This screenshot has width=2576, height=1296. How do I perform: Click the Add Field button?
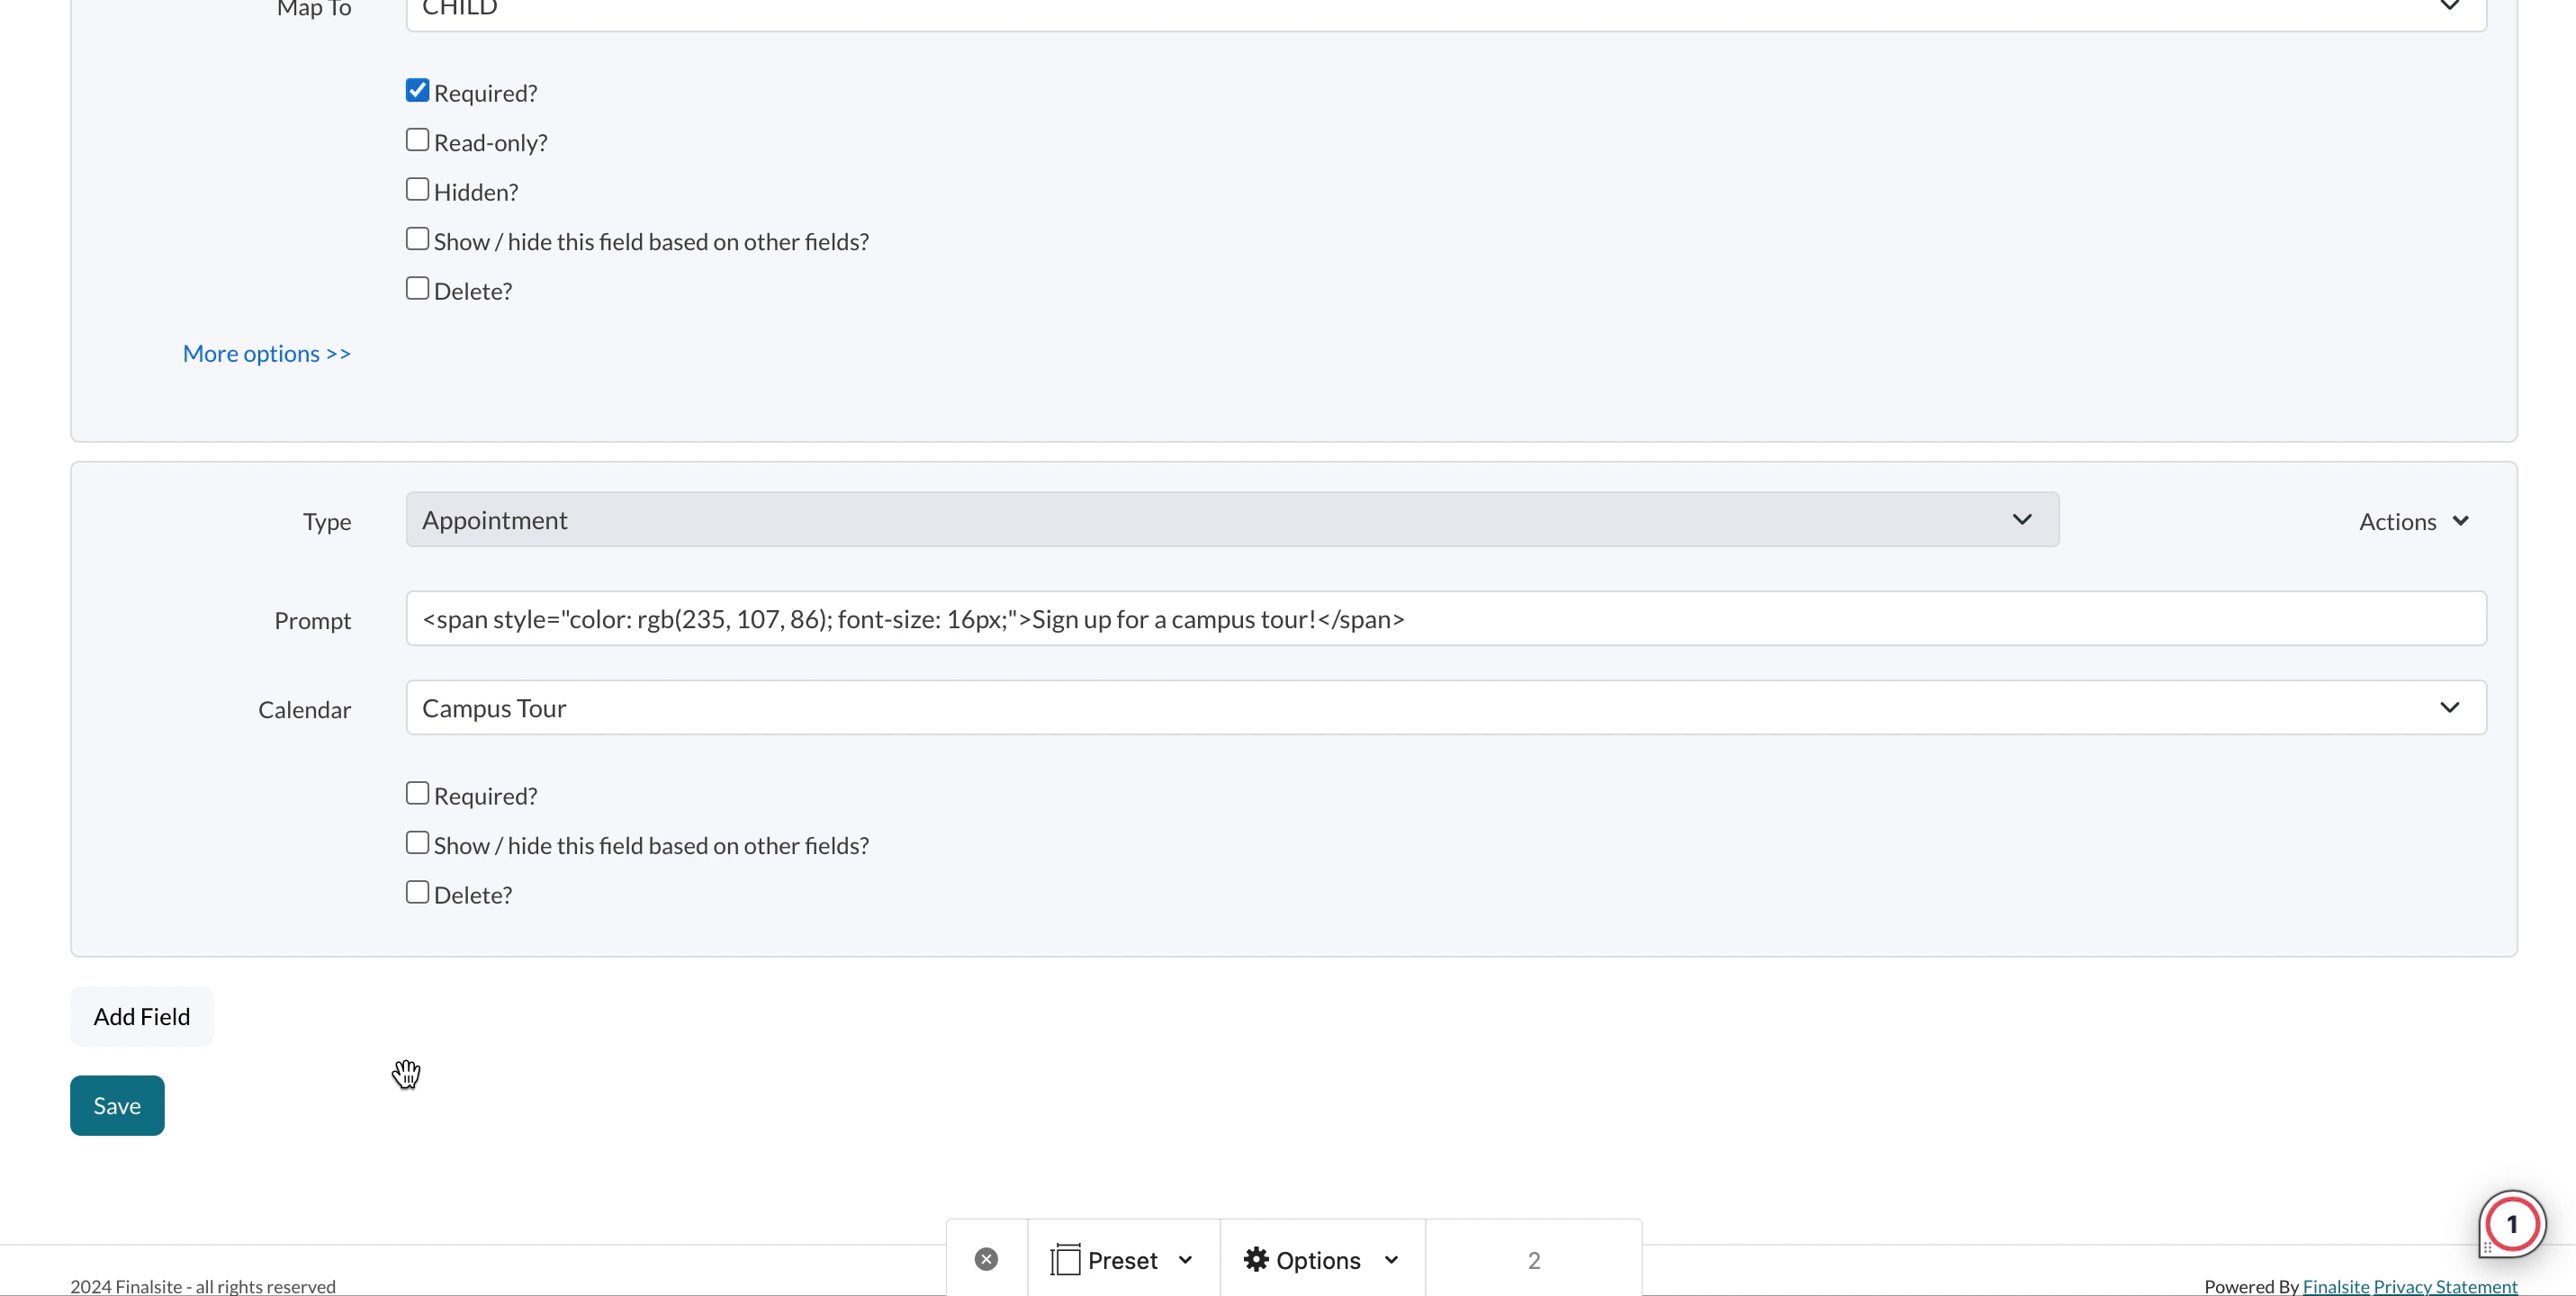[x=142, y=1015]
